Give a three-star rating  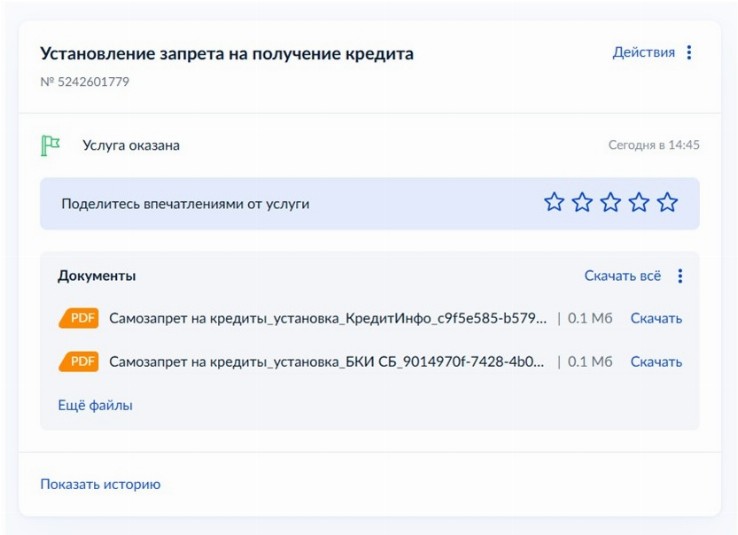pyautogui.click(x=610, y=203)
